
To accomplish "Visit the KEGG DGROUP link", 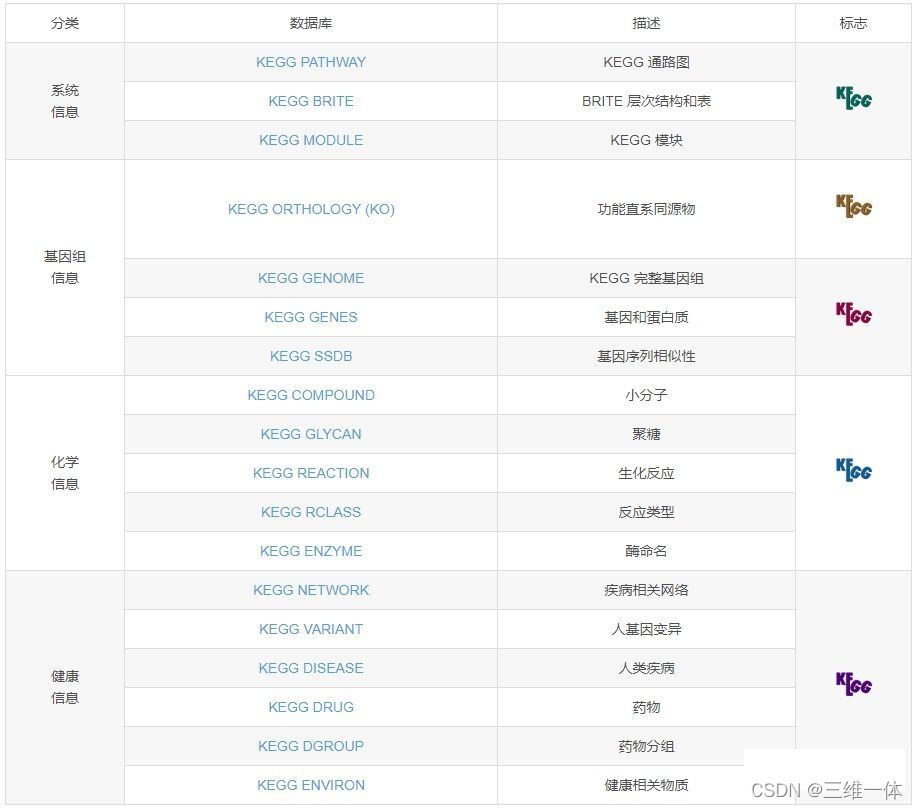I will pyautogui.click(x=311, y=746).
